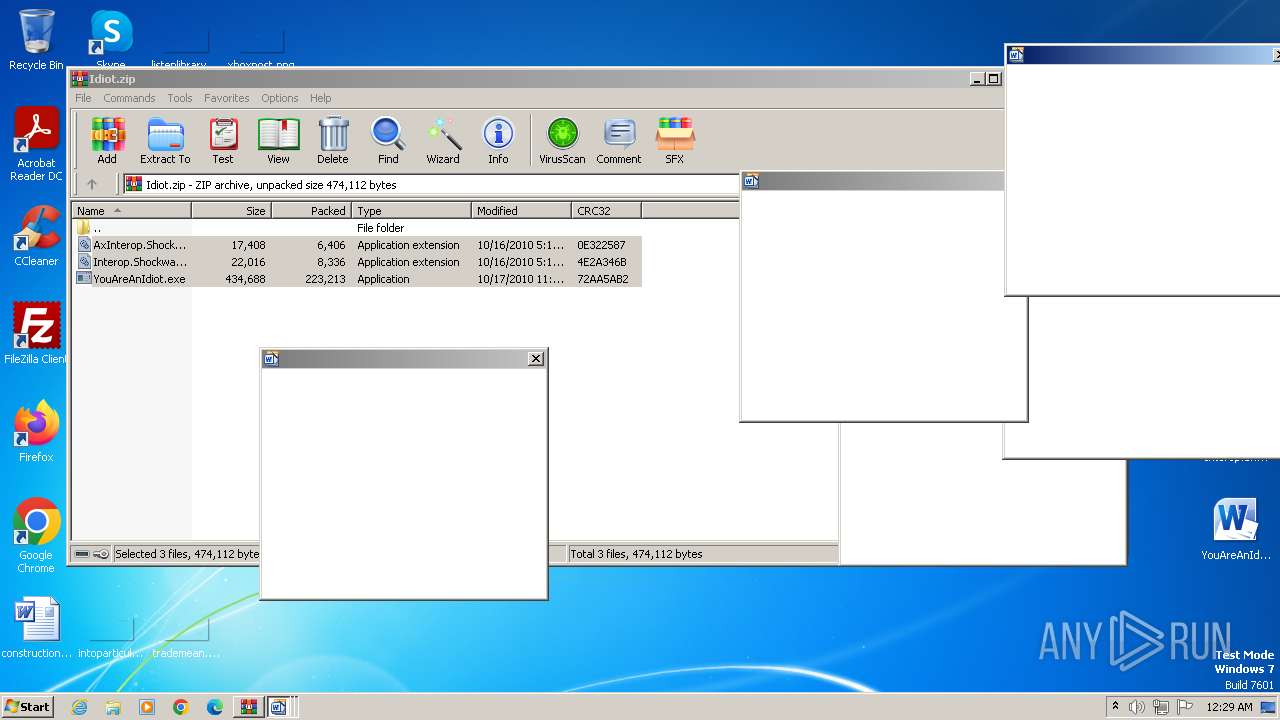Click the Comment toolbar icon

(x=619, y=140)
